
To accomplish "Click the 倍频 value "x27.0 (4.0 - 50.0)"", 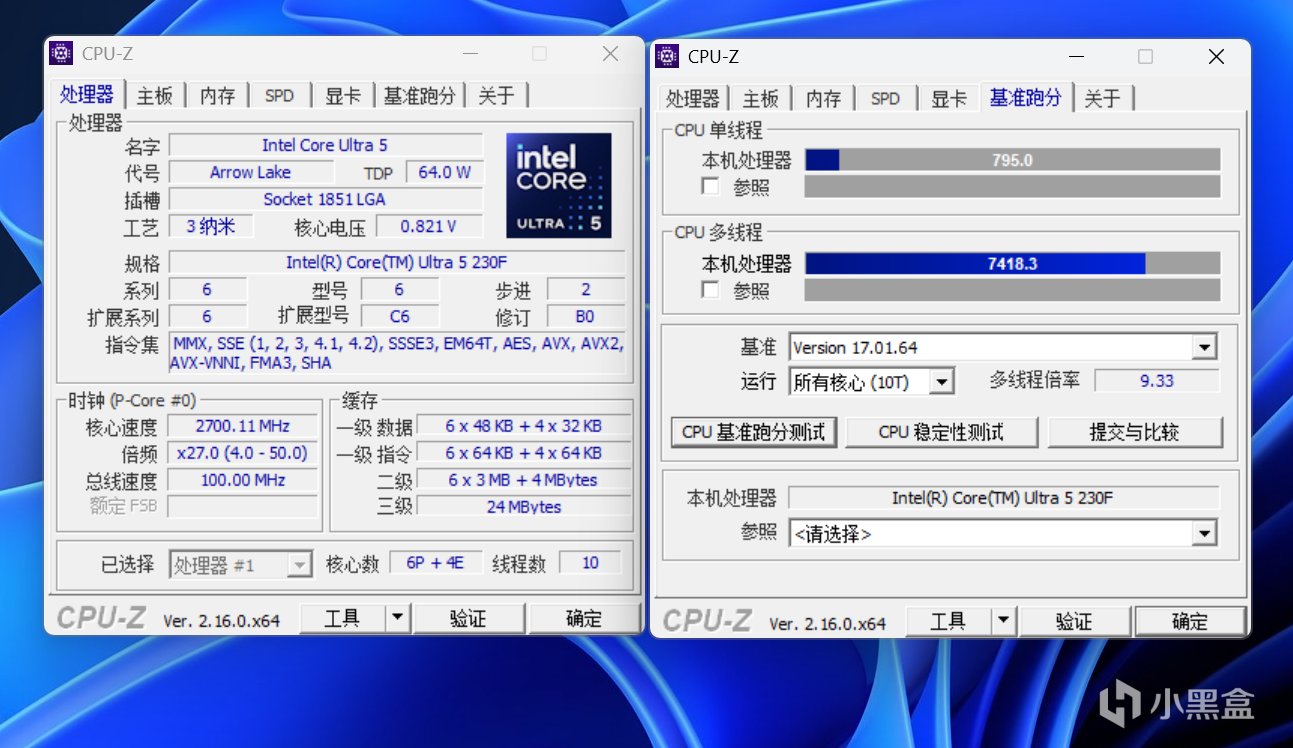I will tap(242, 453).
